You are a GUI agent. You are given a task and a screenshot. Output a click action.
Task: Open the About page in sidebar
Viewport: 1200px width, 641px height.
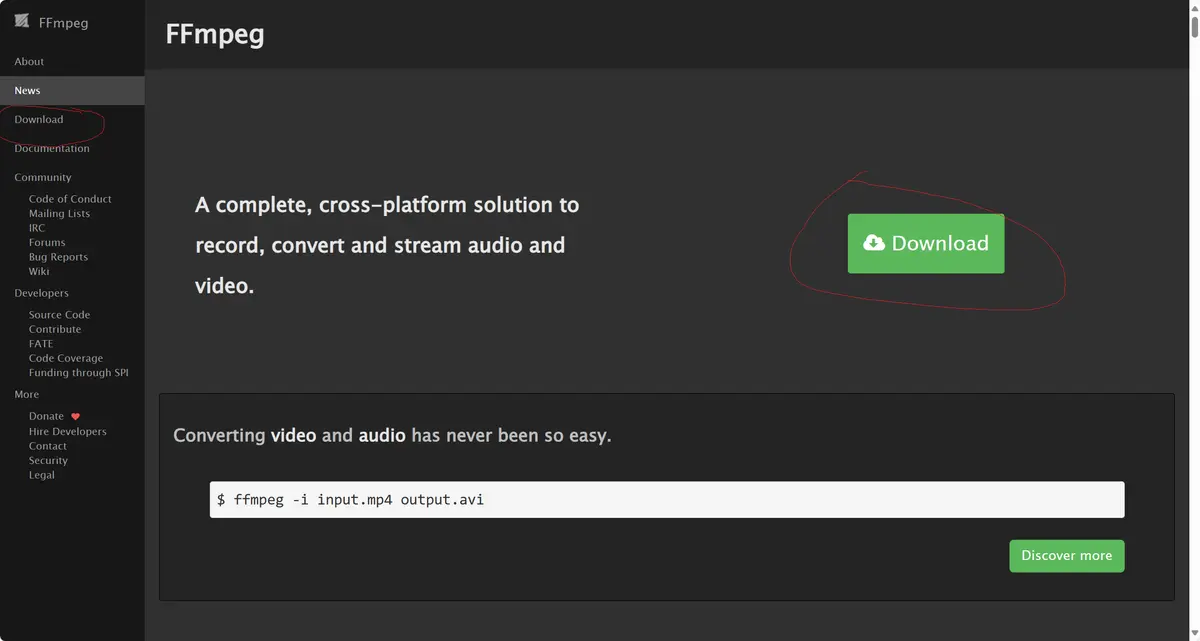[x=29, y=61]
